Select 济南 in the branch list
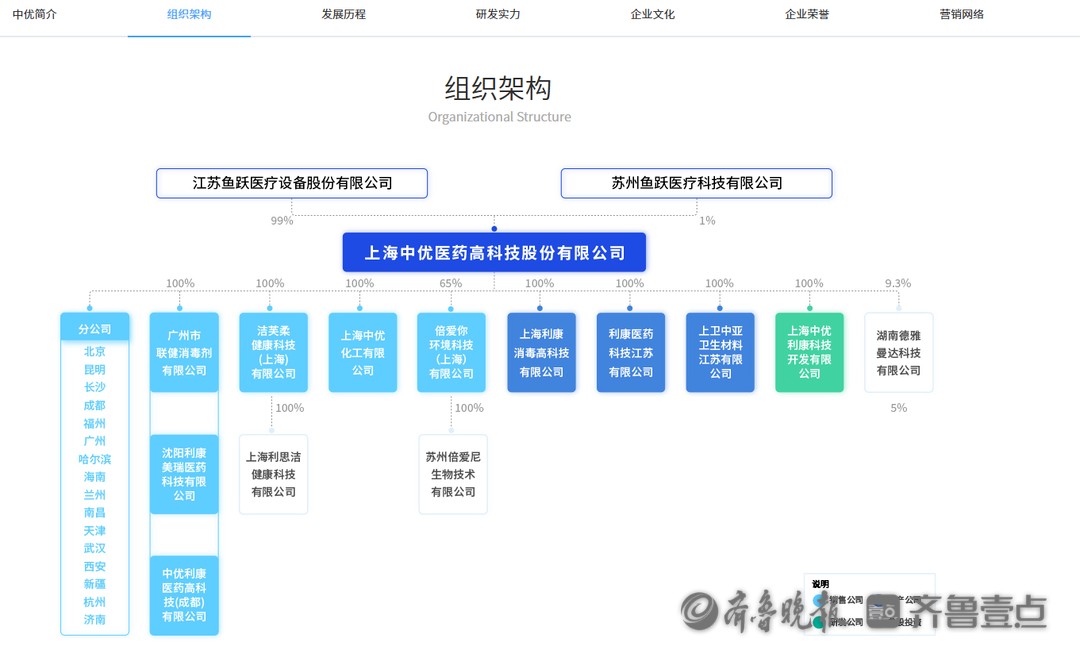The width and height of the screenshot is (1080, 665). [94, 620]
